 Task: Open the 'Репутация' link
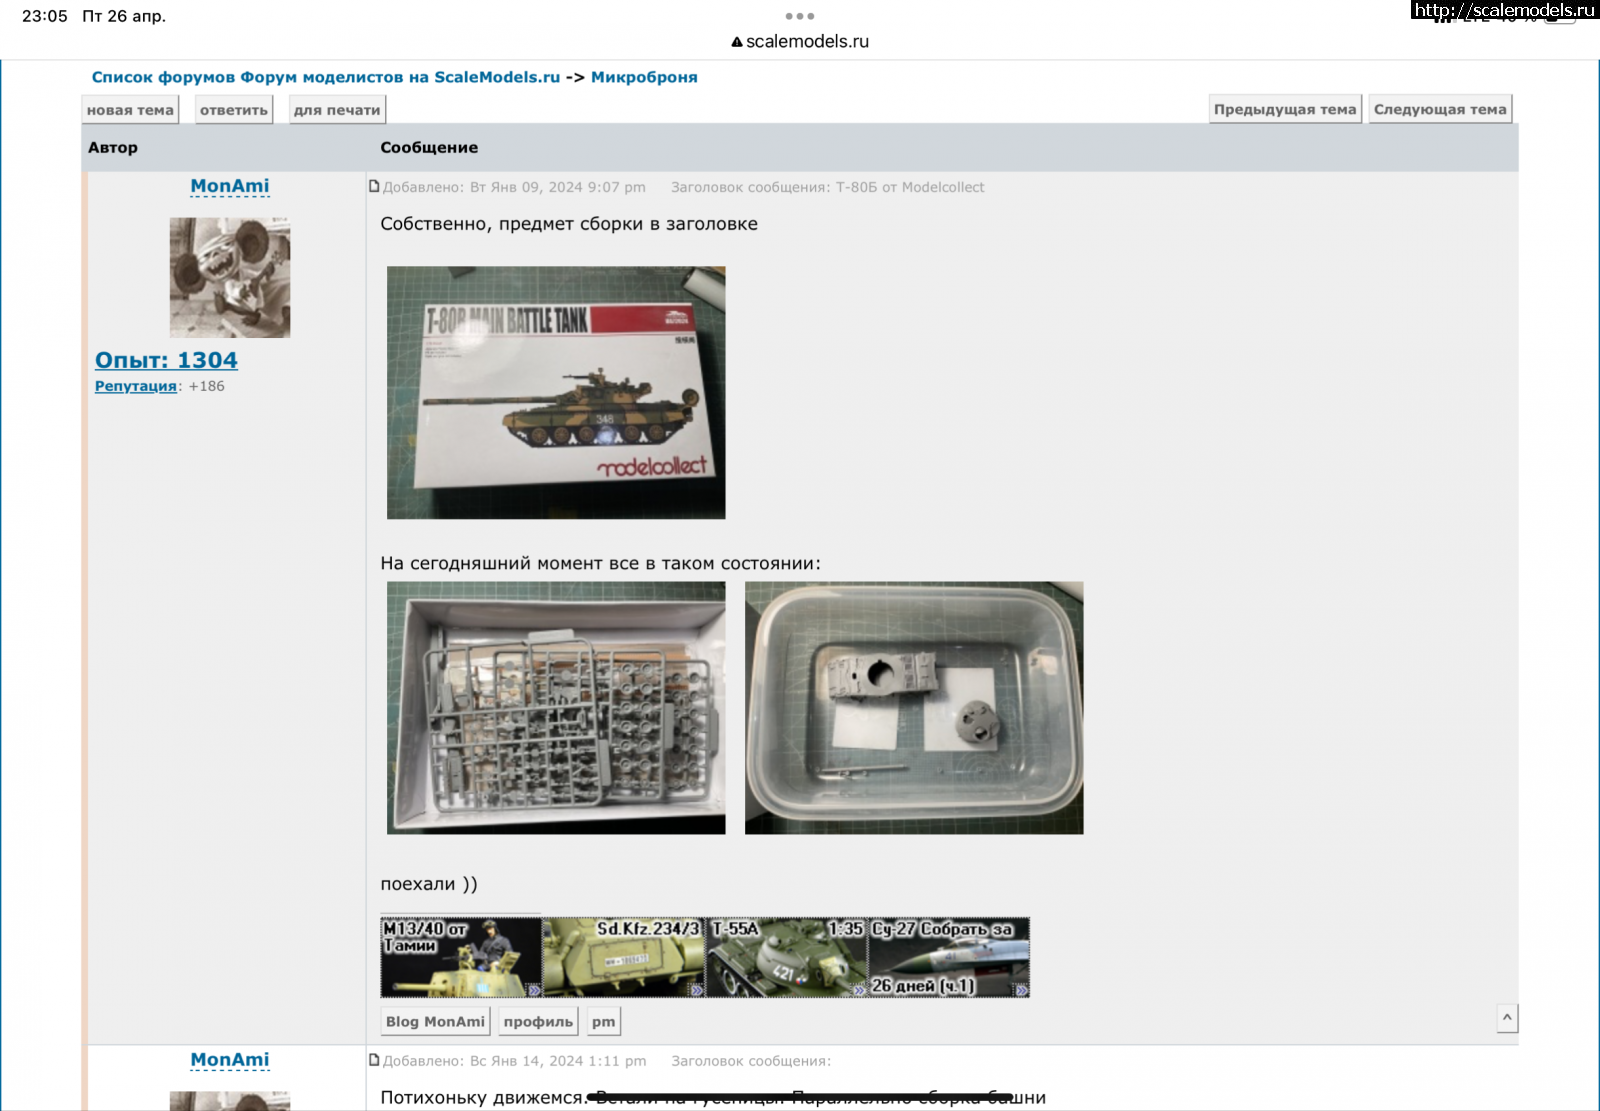136,386
